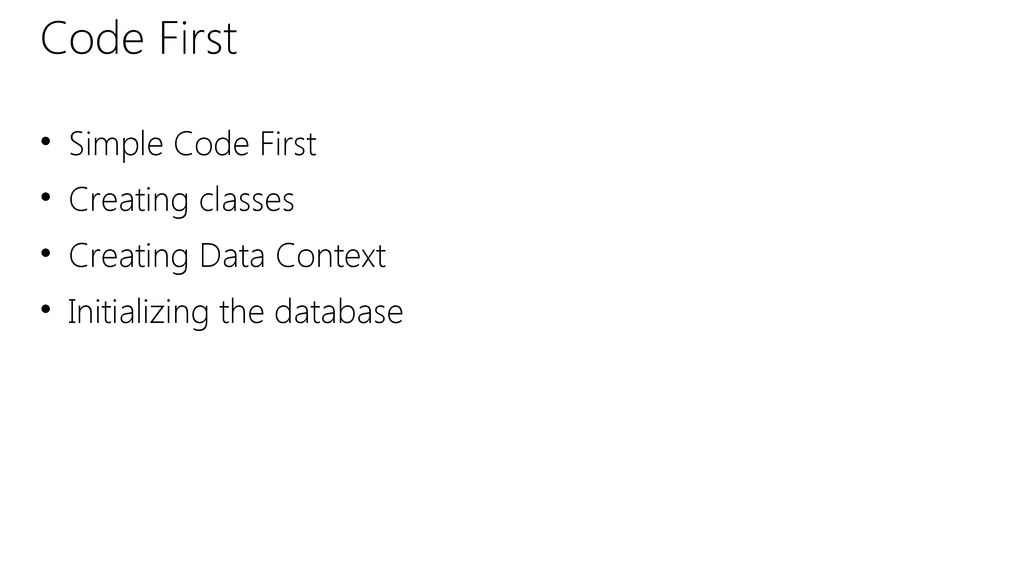The image size is (1024, 576).
Task: Click the letter 'S' starting 'Simple'
Action: [x=77, y=144]
